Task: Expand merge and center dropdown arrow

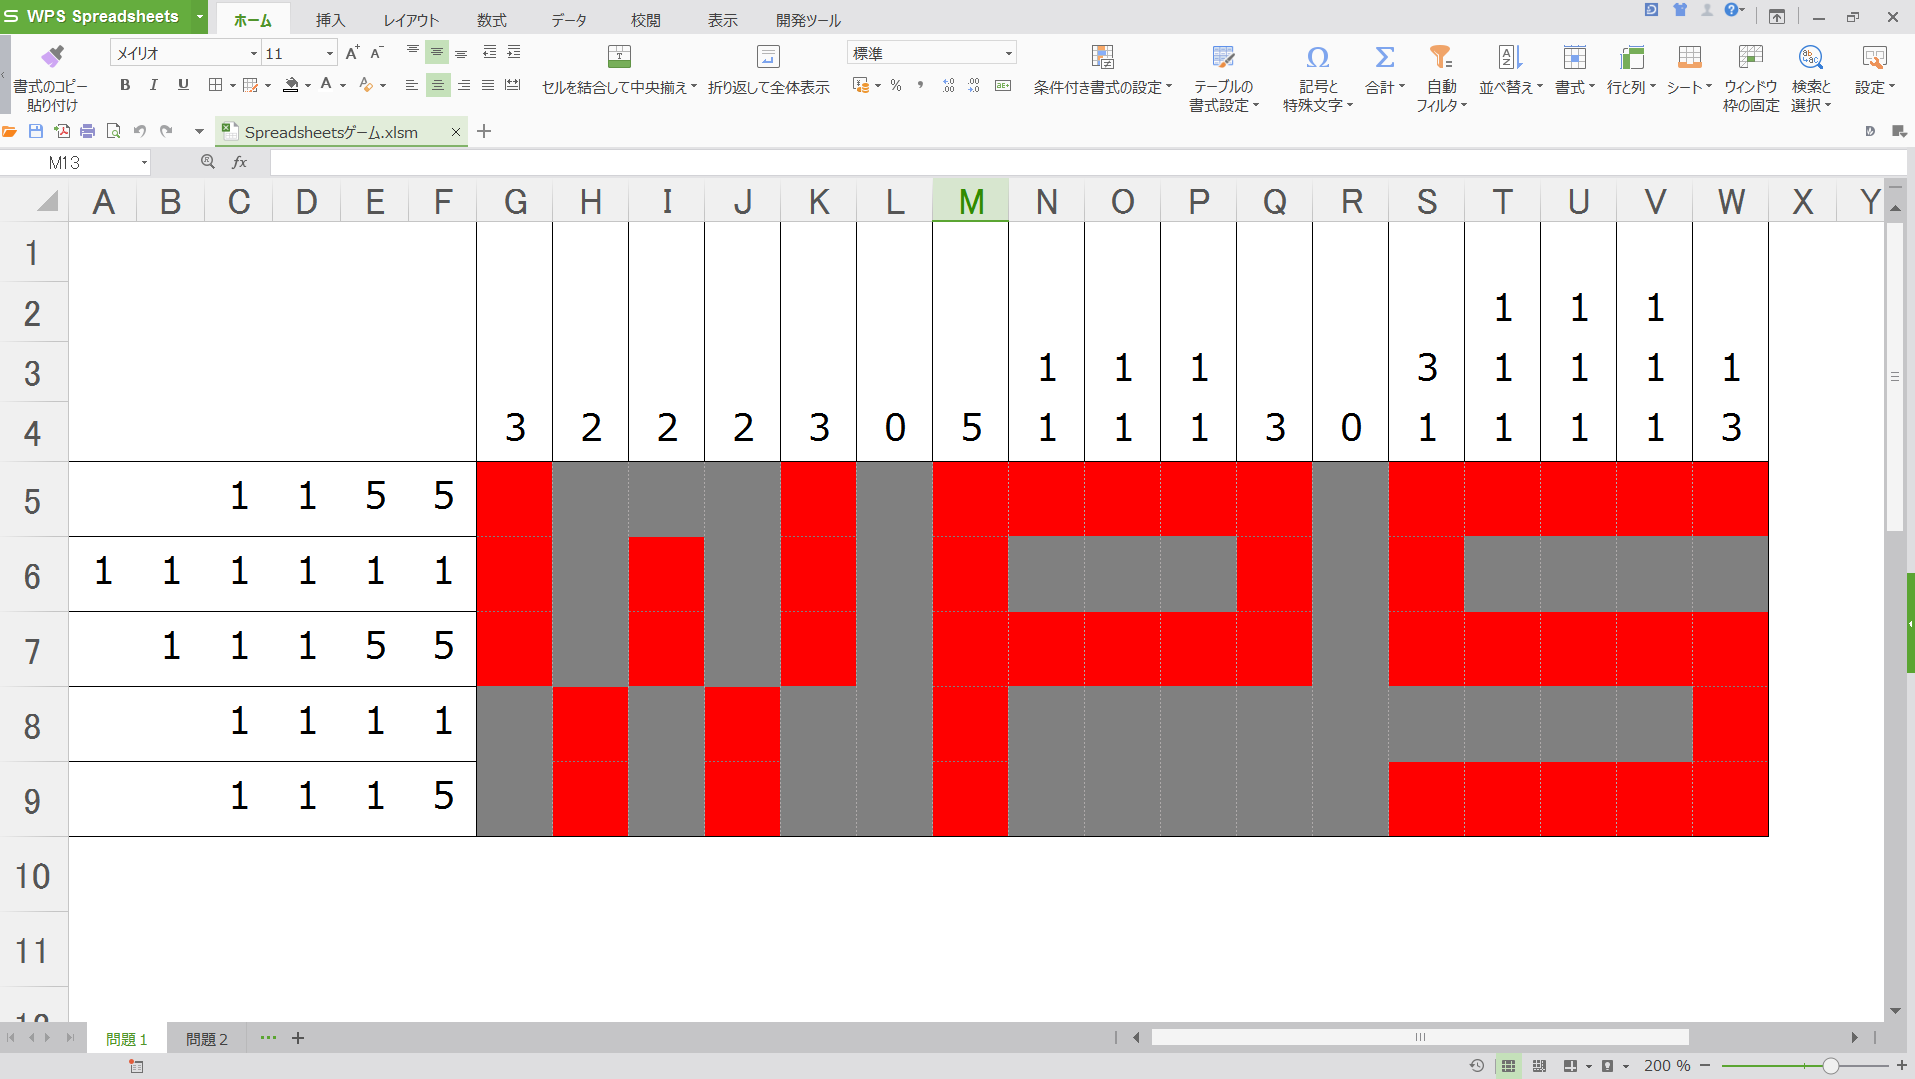Action: click(693, 87)
